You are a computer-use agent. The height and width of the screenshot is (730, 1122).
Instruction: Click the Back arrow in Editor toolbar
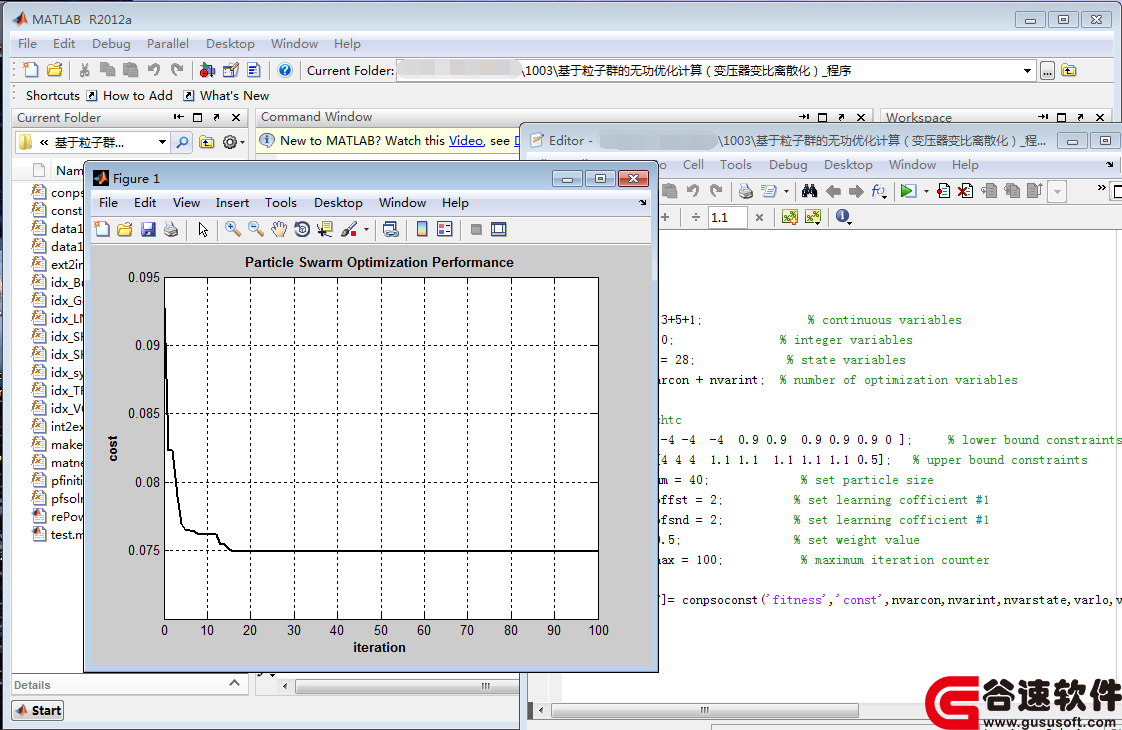(x=833, y=191)
